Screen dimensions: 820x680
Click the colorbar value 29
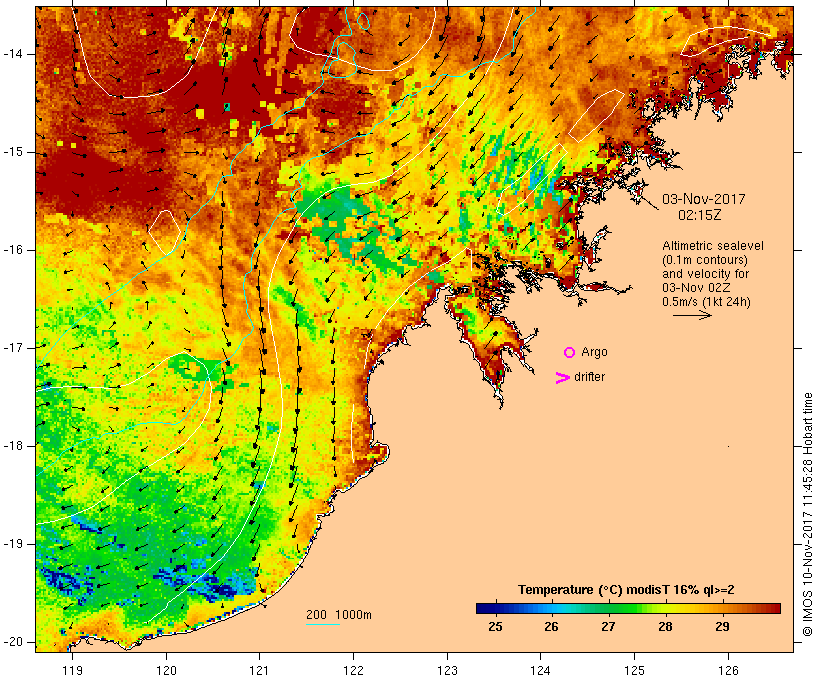(x=722, y=626)
